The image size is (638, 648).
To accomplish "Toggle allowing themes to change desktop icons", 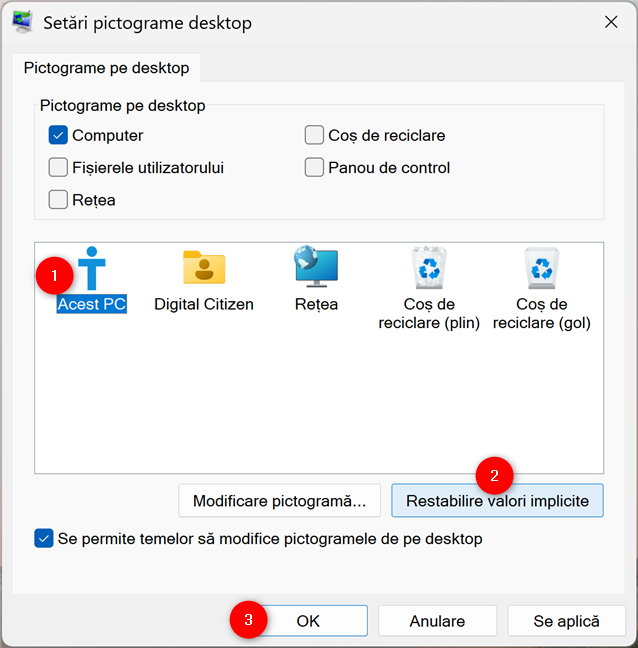I will 44,539.
